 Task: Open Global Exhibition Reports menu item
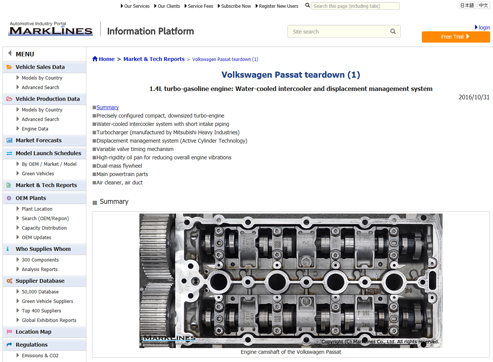49,320
